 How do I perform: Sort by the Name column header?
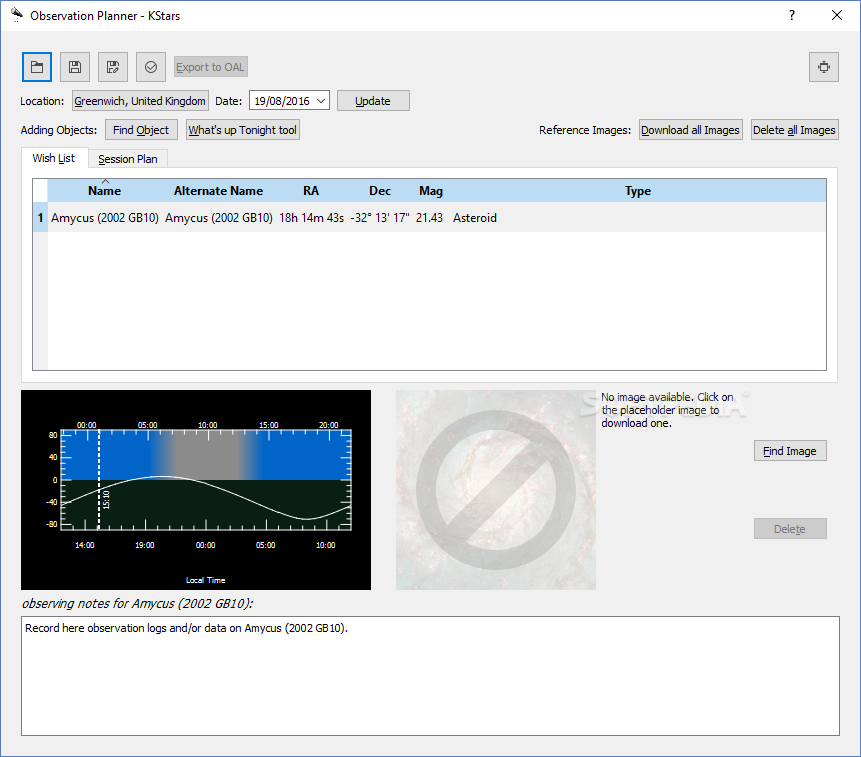(x=104, y=190)
